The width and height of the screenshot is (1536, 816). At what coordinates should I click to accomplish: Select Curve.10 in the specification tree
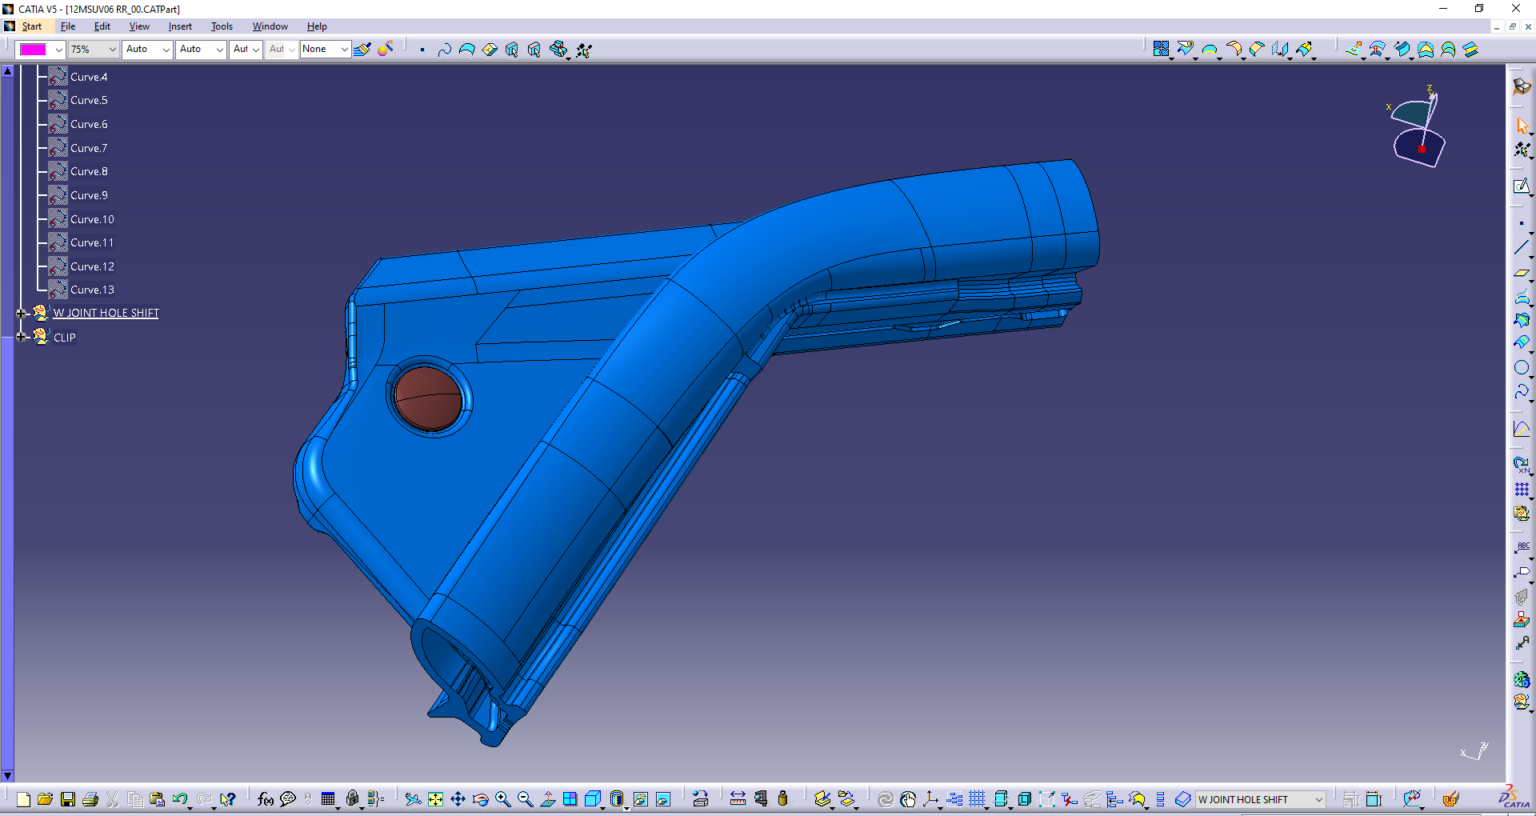[x=92, y=219]
